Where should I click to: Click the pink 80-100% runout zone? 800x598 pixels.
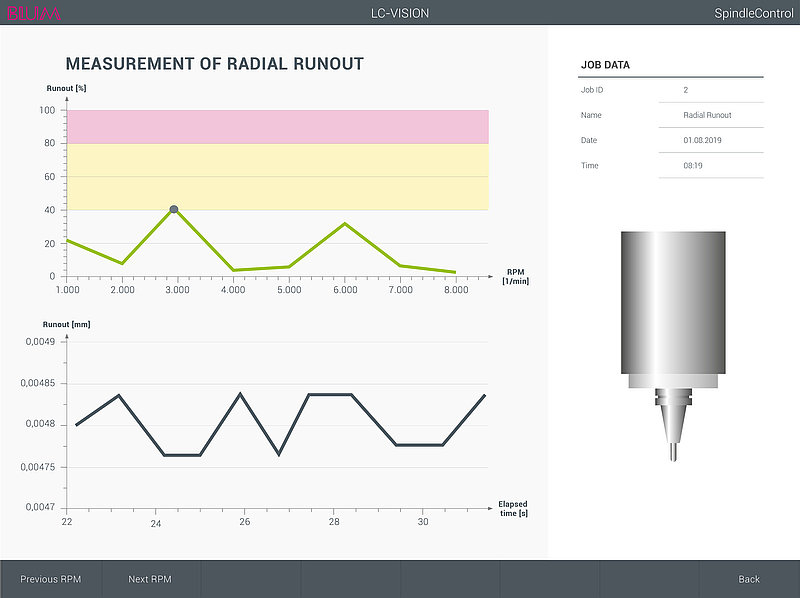point(278,127)
